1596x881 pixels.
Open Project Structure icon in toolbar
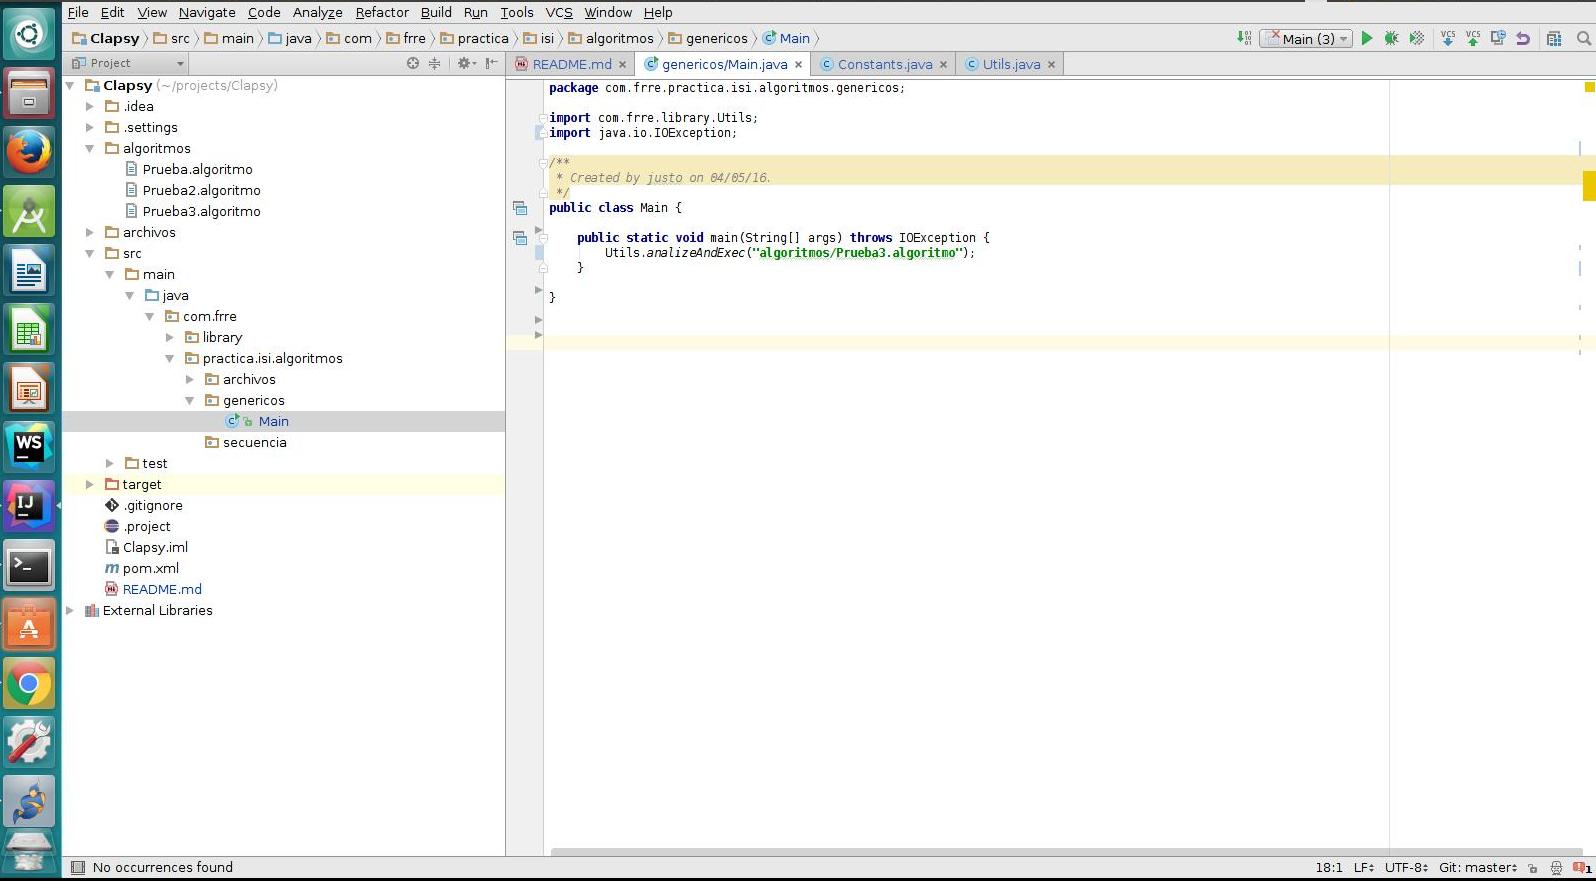pyautogui.click(x=1553, y=39)
